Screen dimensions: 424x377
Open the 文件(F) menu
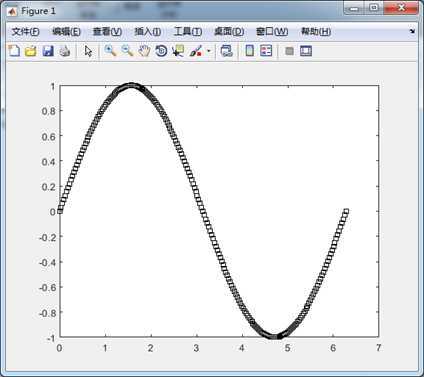[x=25, y=32]
